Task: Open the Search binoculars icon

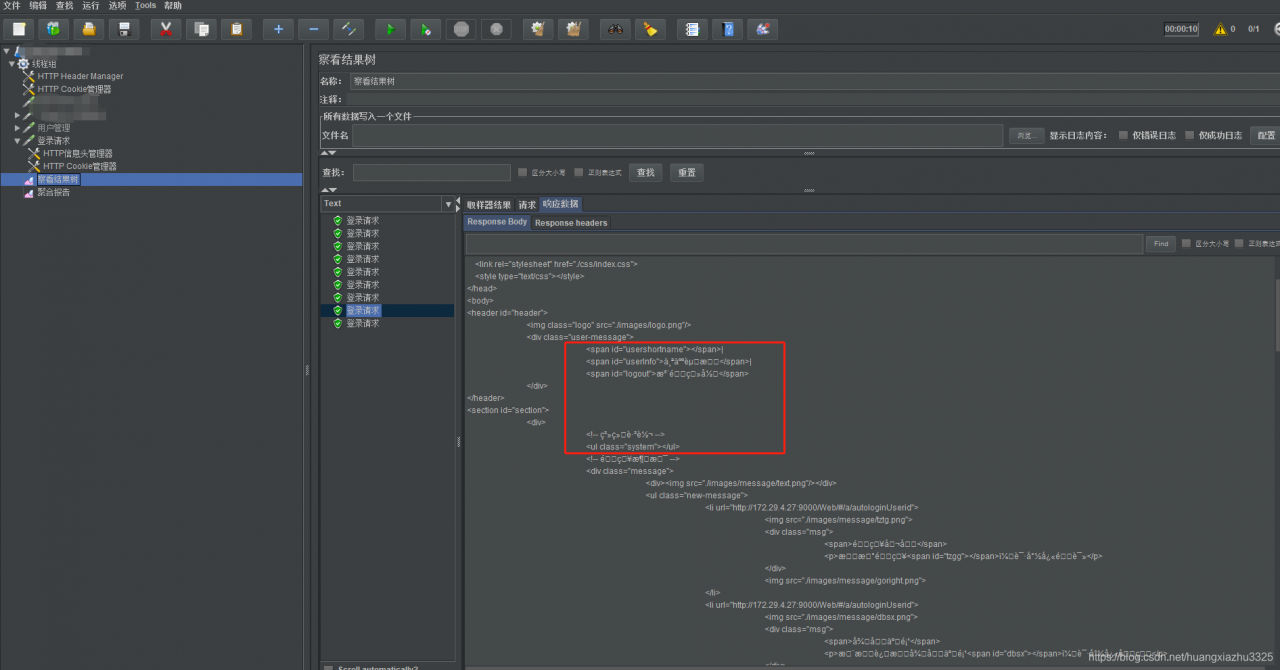Action: click(x=615, y=29)
